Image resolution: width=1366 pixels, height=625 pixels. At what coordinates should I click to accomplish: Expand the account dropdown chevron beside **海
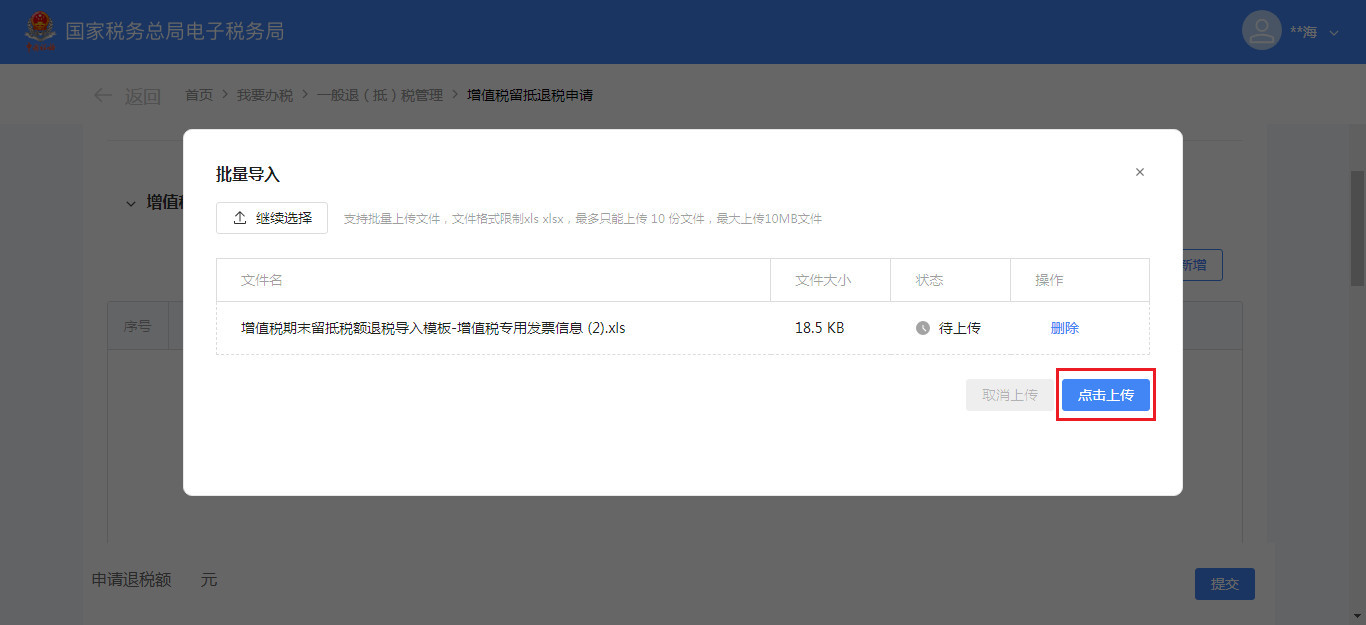click(x=1334, y=33)
